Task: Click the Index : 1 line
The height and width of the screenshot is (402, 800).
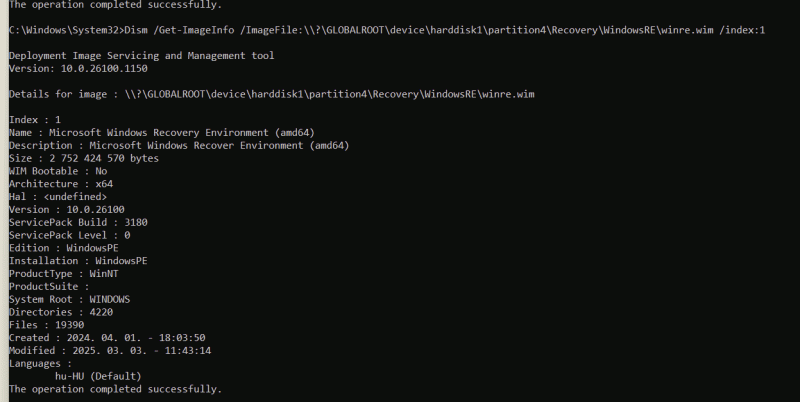Action: [35, 119]
